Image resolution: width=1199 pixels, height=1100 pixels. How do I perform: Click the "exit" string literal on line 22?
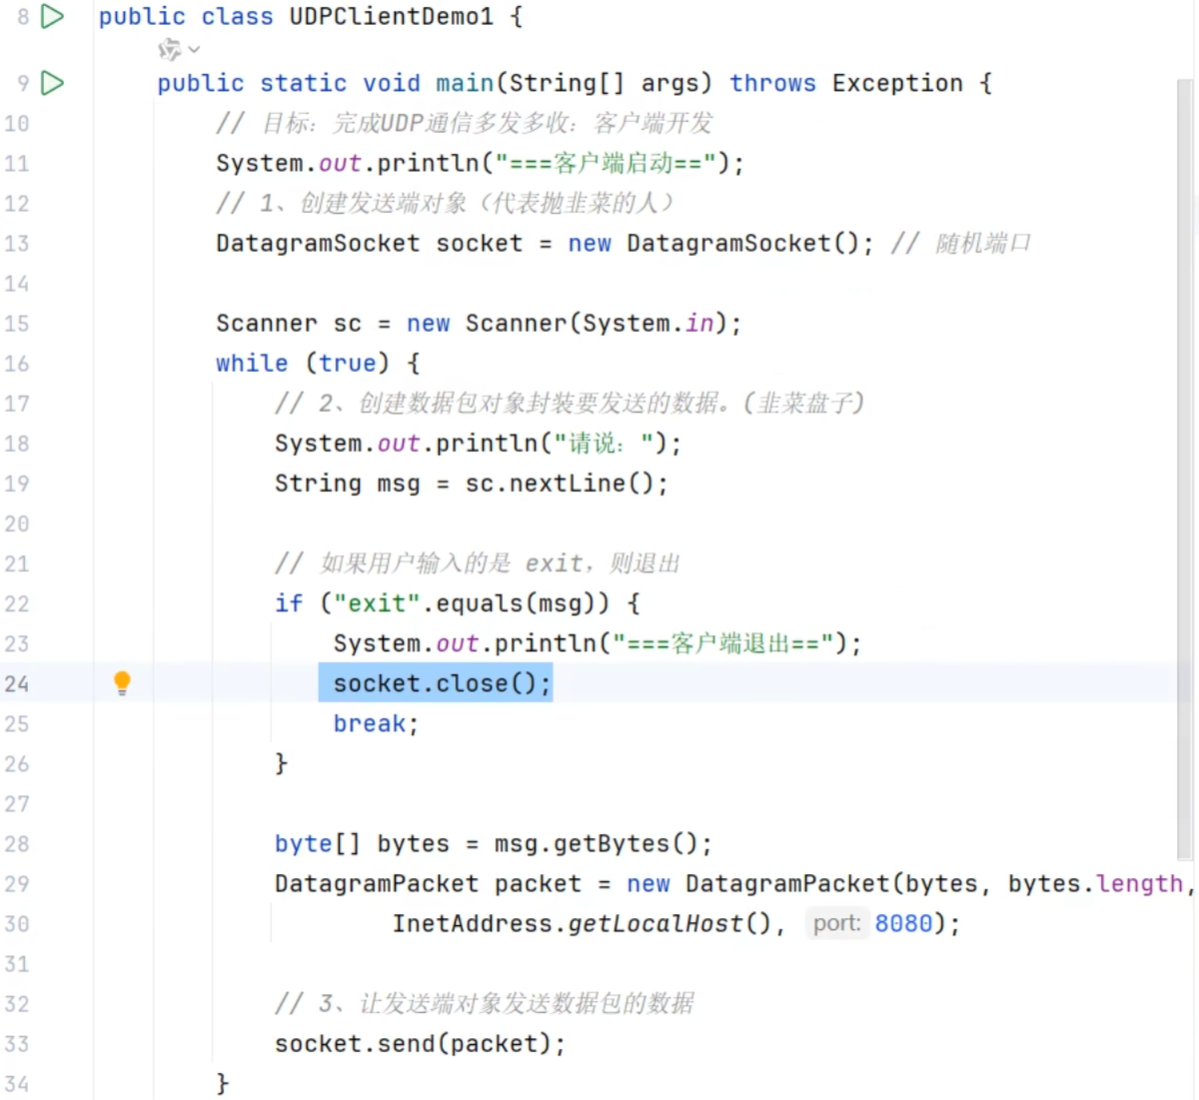click(377, 603)
